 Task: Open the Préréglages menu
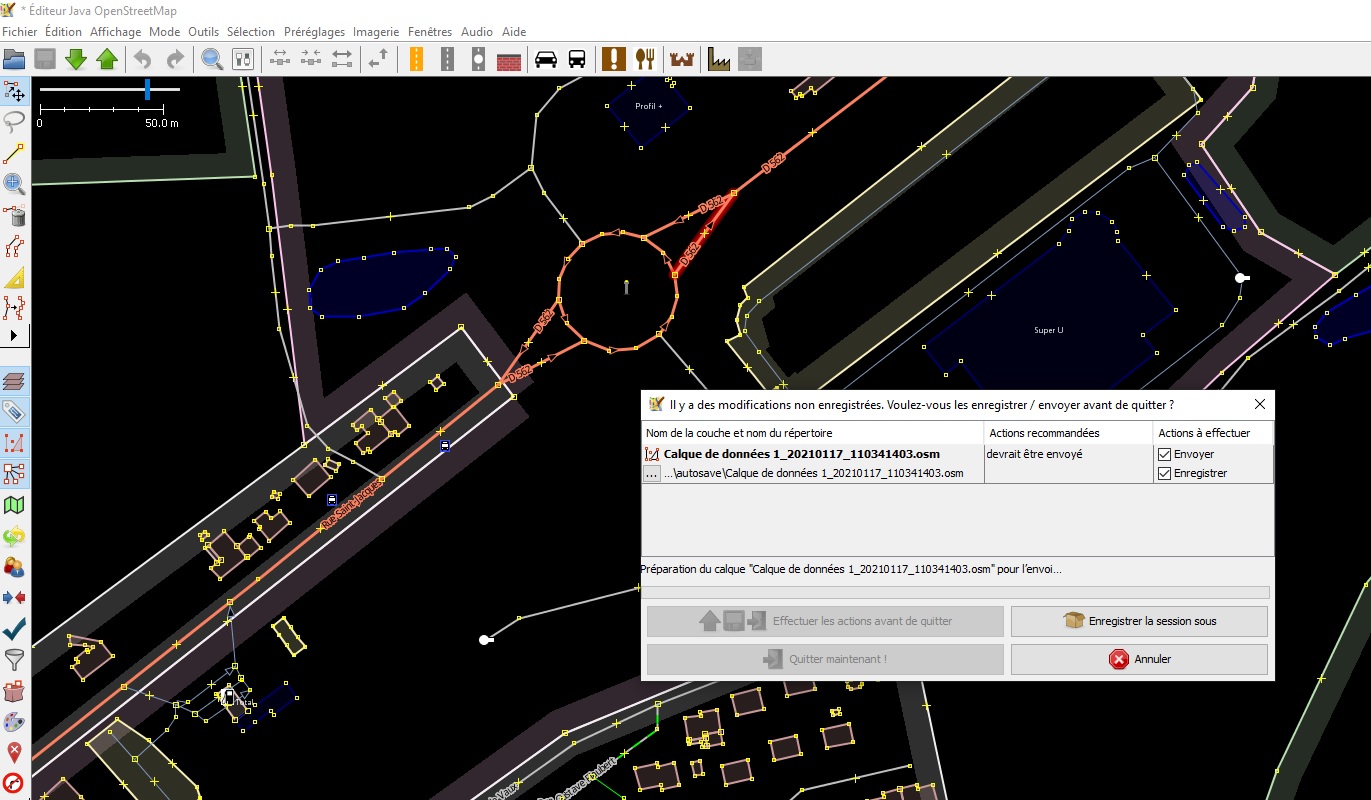314,31
